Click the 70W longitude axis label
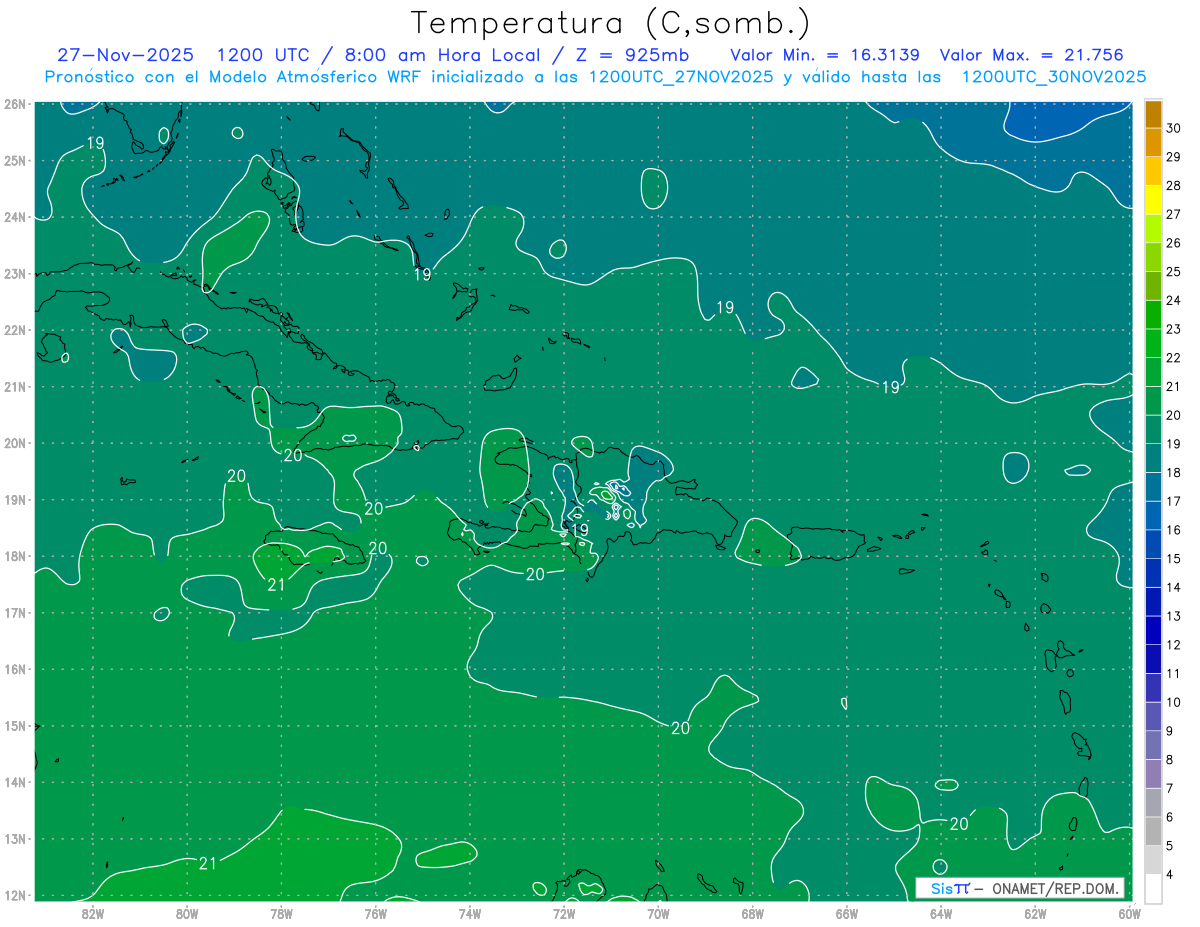This screenshot has height=927, width=1200. coord(658,912)
